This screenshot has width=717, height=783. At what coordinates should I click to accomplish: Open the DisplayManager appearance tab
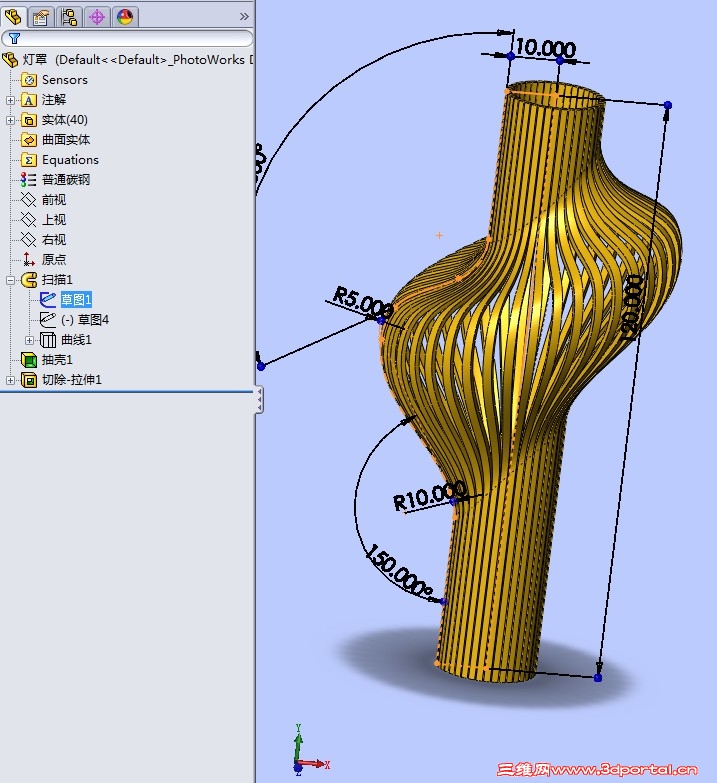(125, 17)
